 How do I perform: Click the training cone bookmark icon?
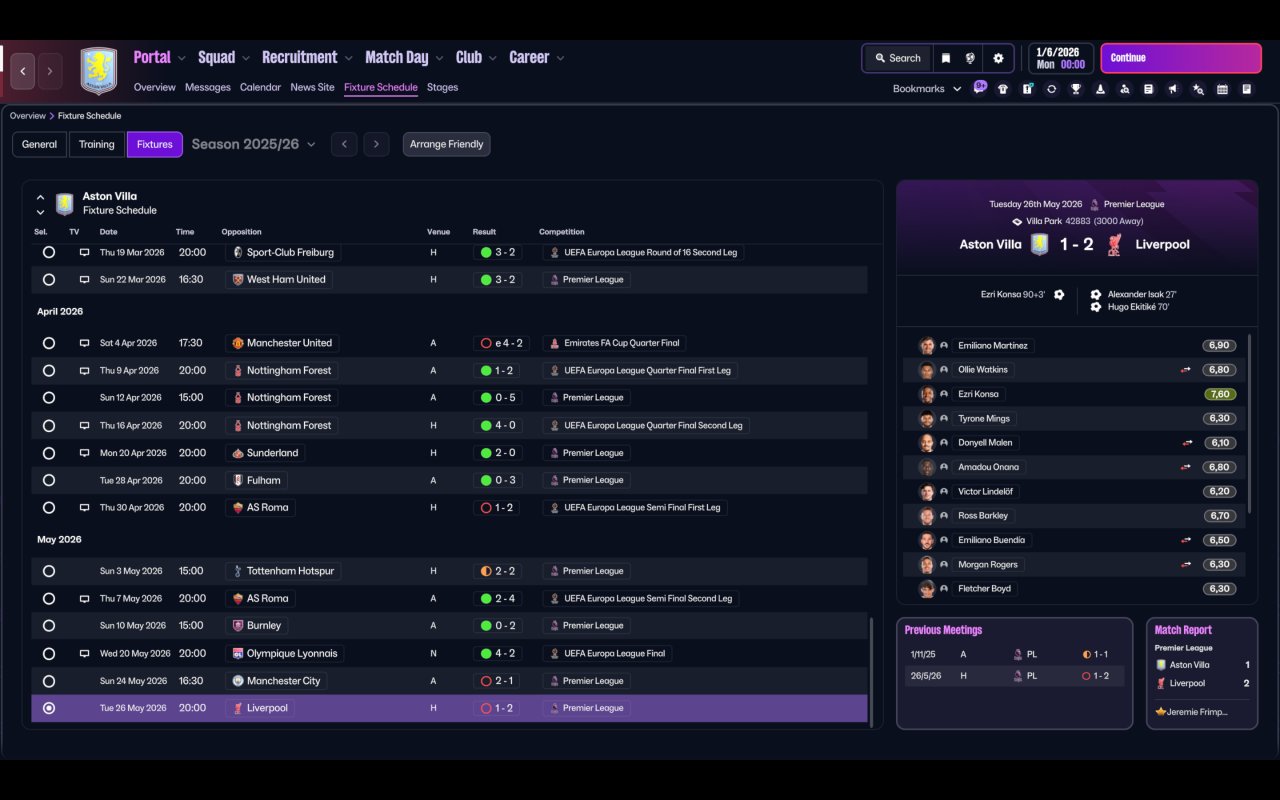pyautogui.click(x=1100, y=89)
